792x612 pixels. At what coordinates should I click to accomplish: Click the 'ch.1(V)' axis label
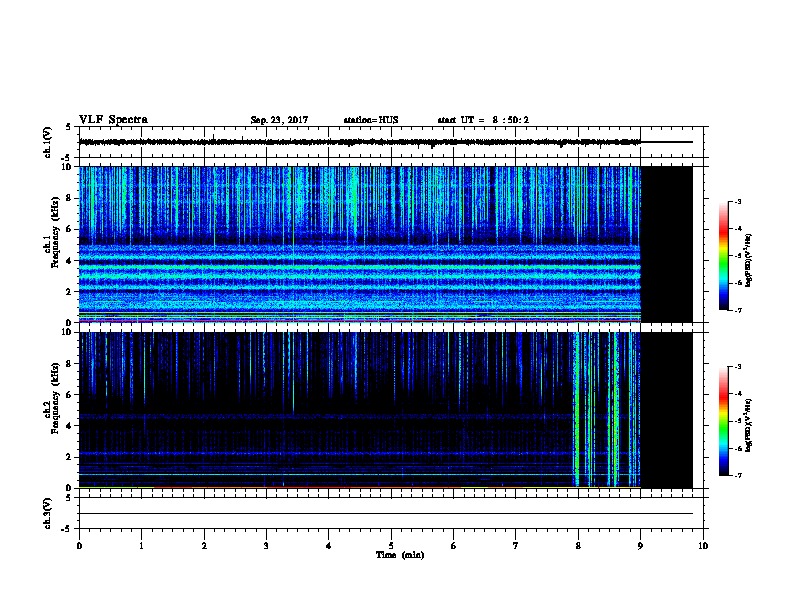pyautogui.click(x=47, y=142)
